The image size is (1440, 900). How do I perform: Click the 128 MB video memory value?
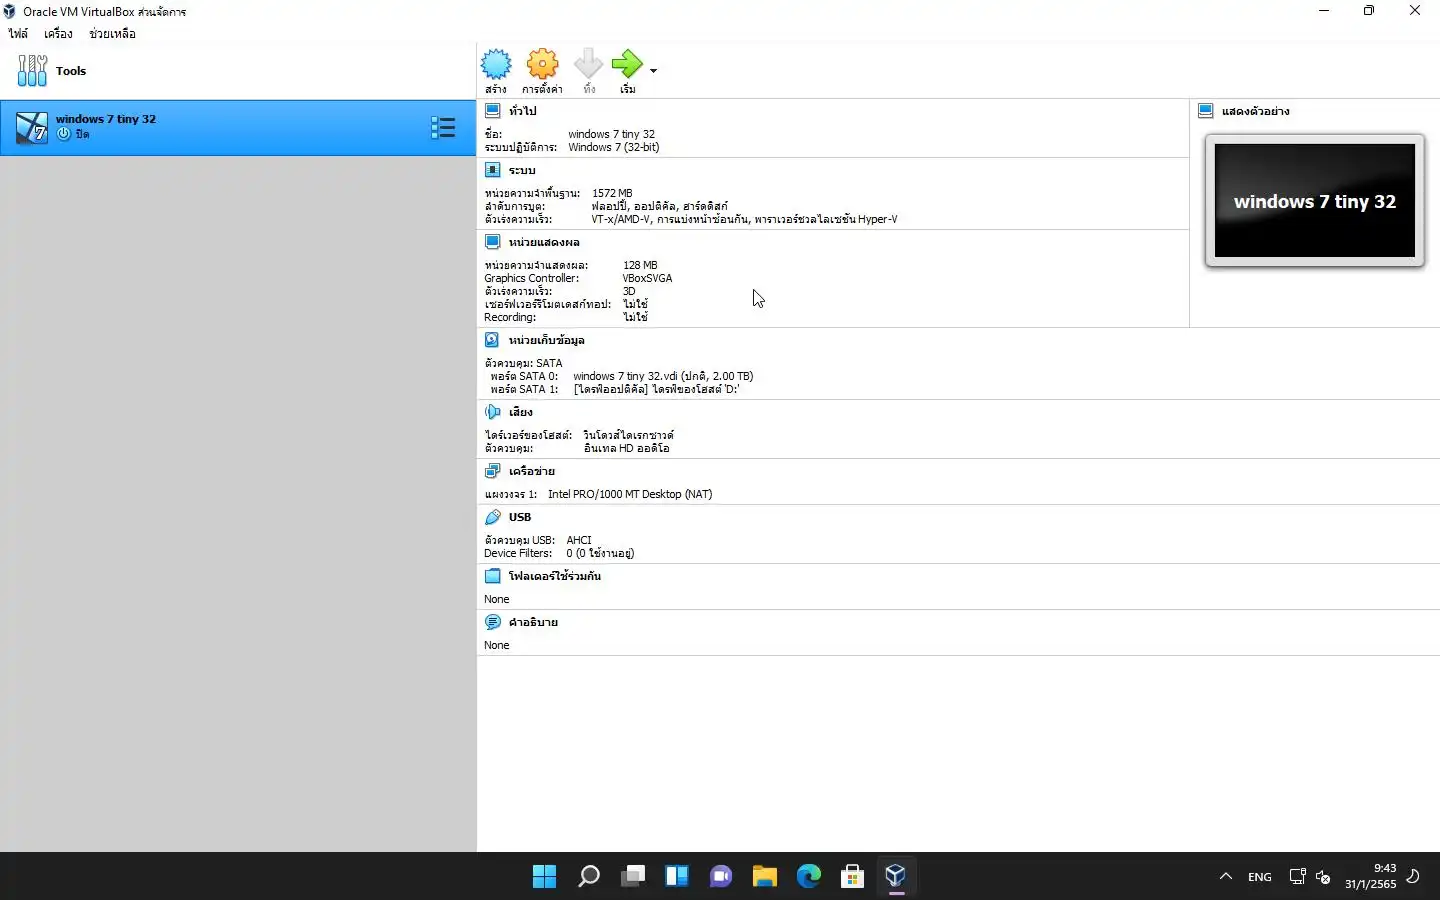[x=640, y=265]
